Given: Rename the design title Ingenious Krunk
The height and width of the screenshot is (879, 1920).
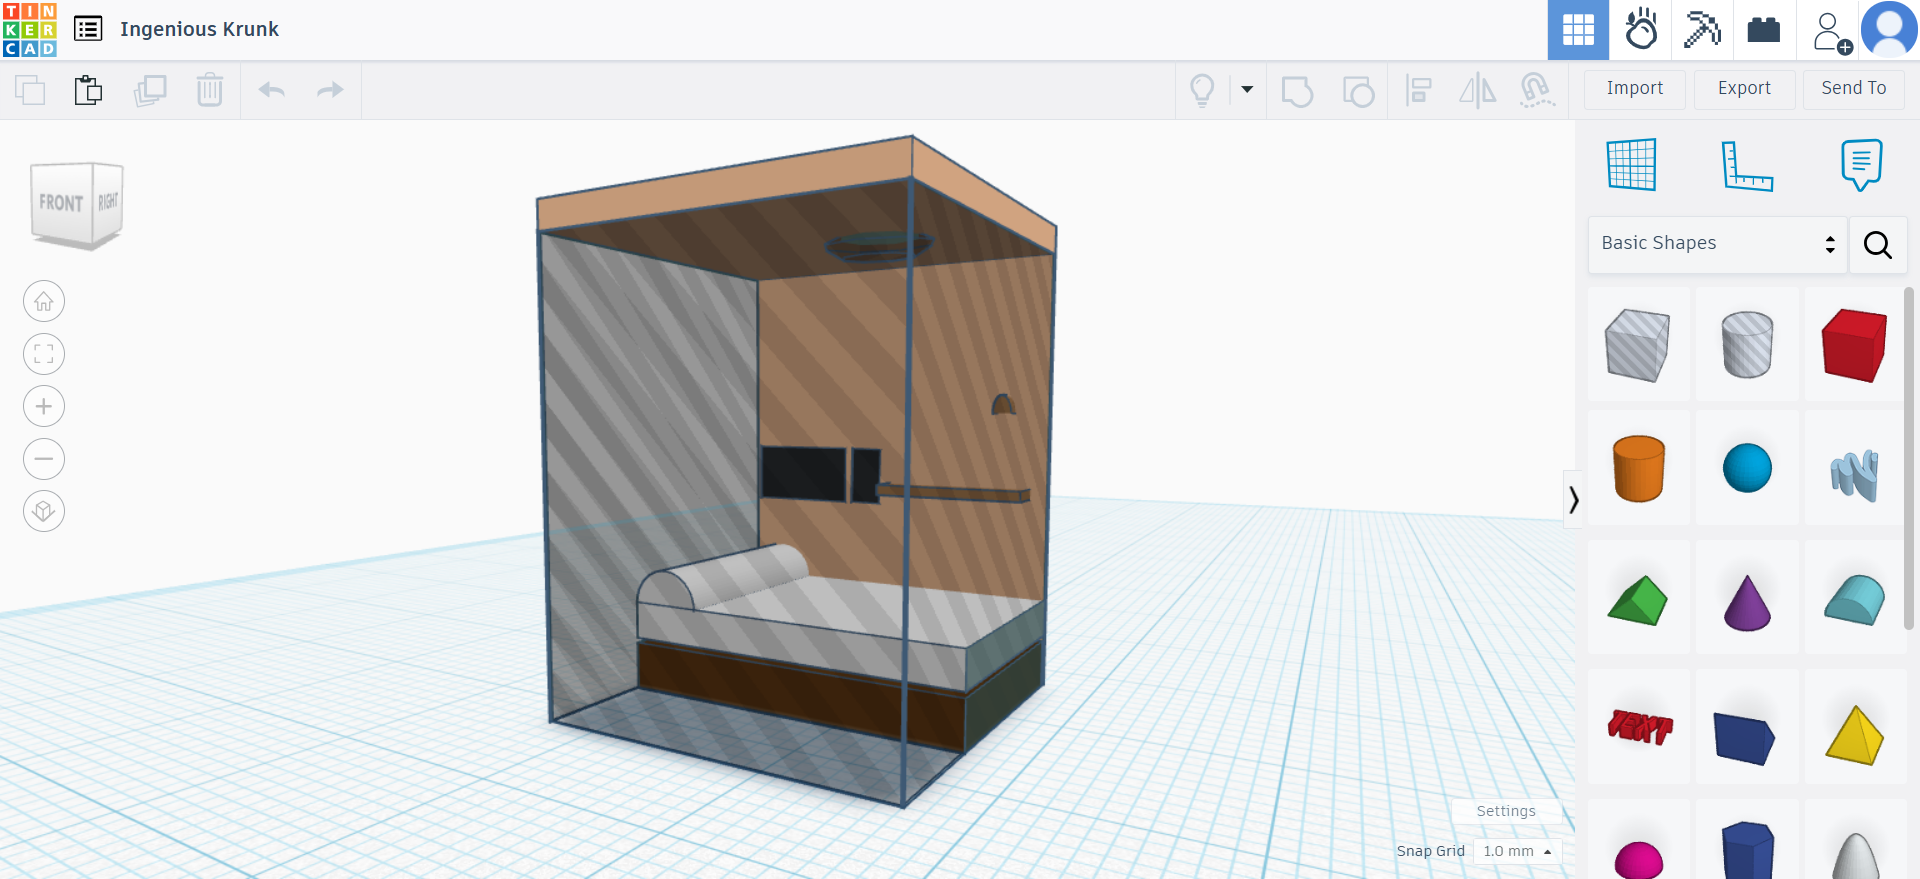Looking at the screenshot, I should click(x=199, y=29).
